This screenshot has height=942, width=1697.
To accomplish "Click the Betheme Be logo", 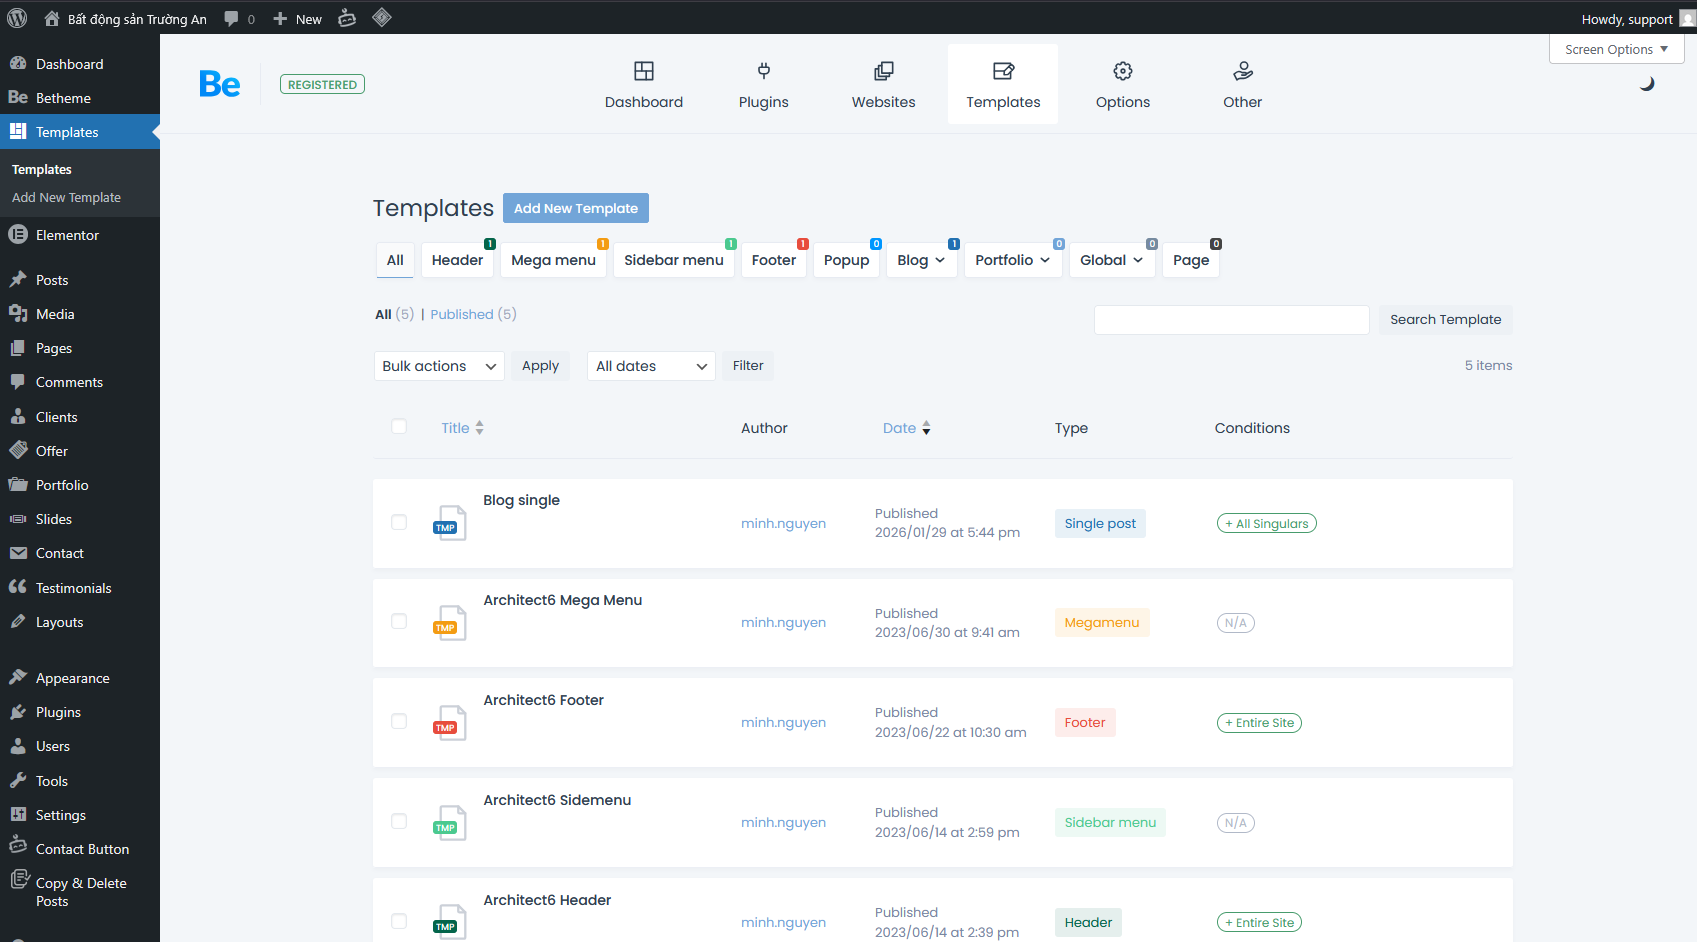I will click(220, 84).
